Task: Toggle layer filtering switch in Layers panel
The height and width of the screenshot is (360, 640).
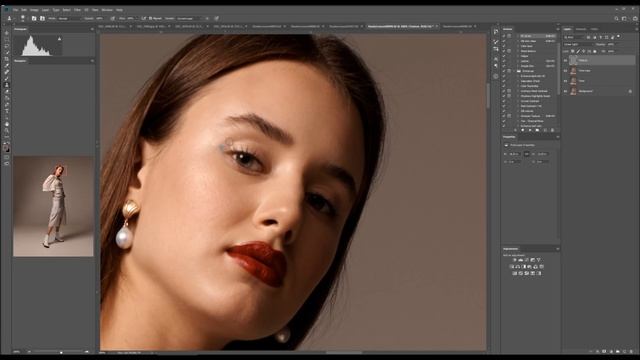Action: click(x=619, y=37)
